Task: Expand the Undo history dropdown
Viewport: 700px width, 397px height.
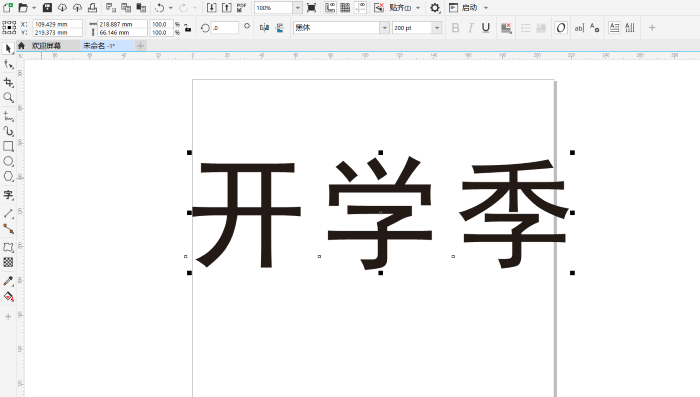Action: (x=171, y=8)
